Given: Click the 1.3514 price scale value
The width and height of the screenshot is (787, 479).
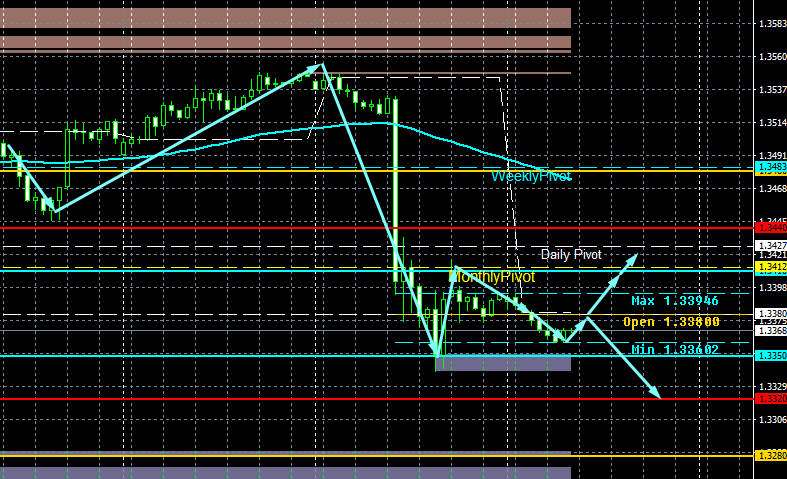Looking at the screenshot, I should click(772, 123).
